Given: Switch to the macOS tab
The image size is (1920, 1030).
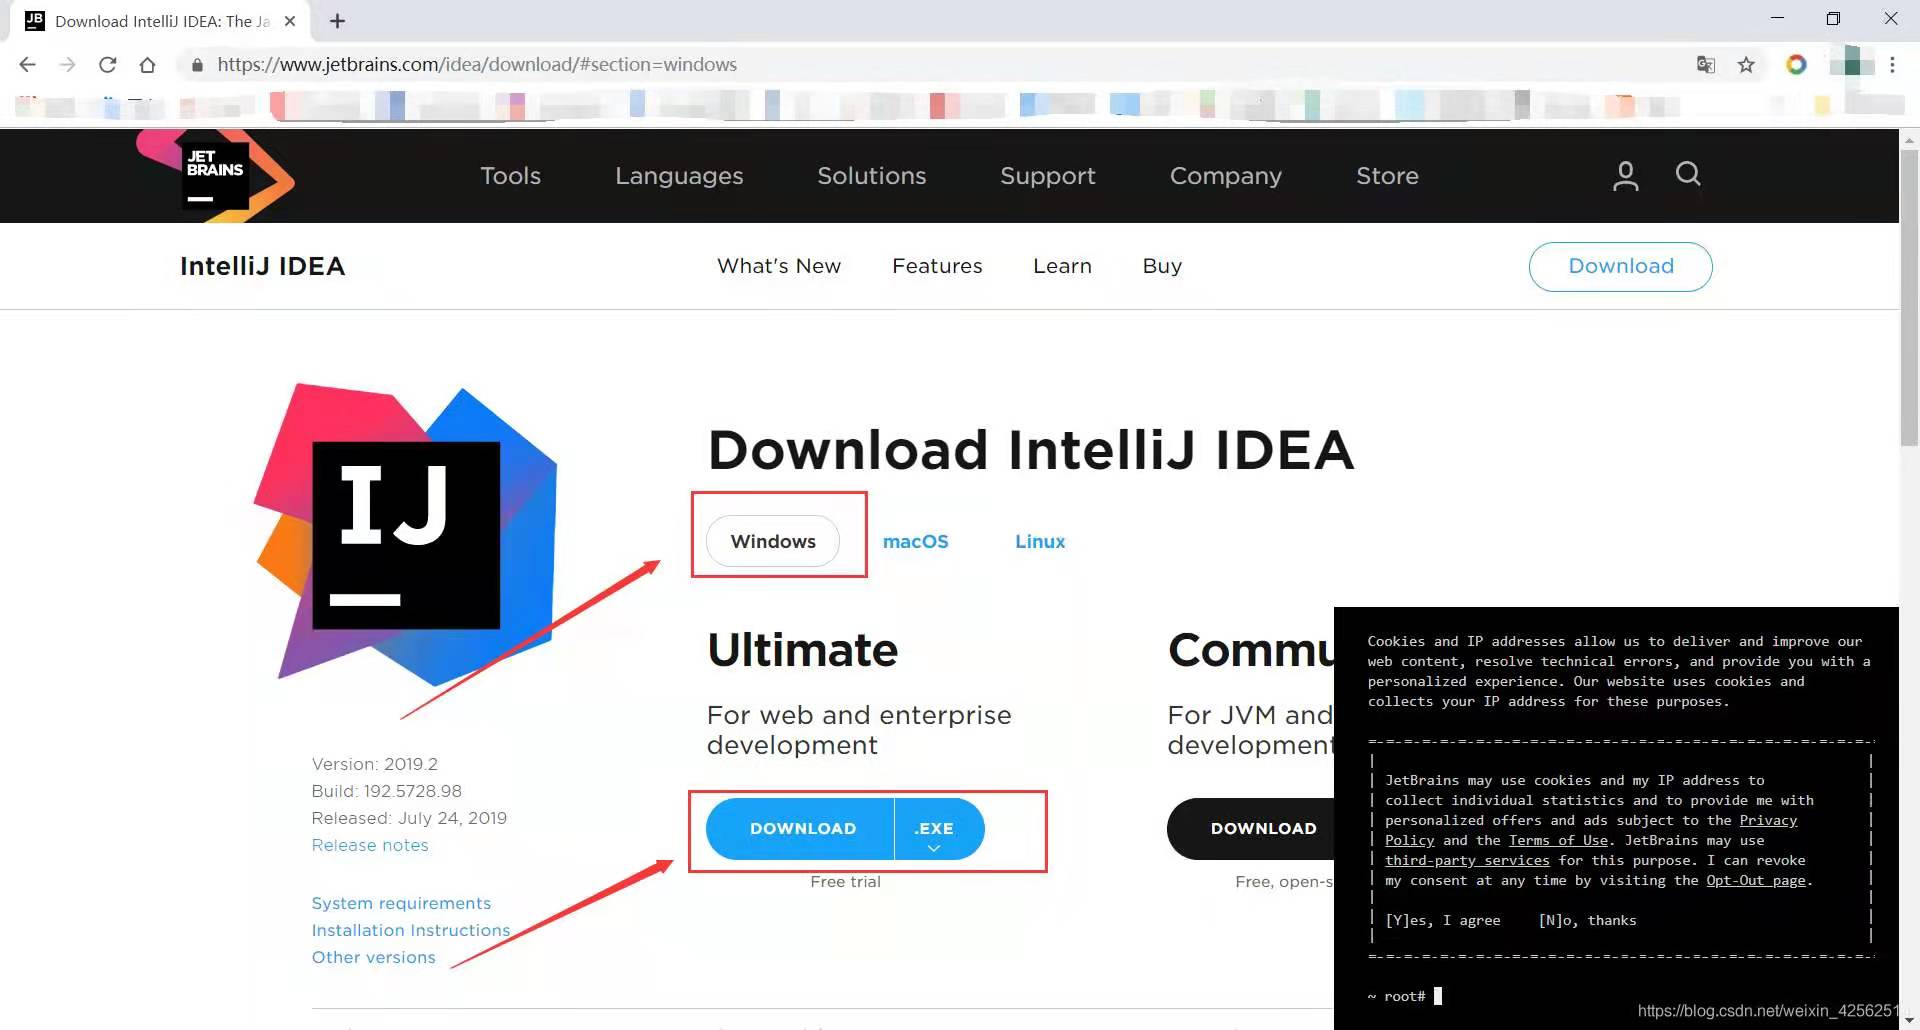Looking at the screenshot, I should pos(915,541).
